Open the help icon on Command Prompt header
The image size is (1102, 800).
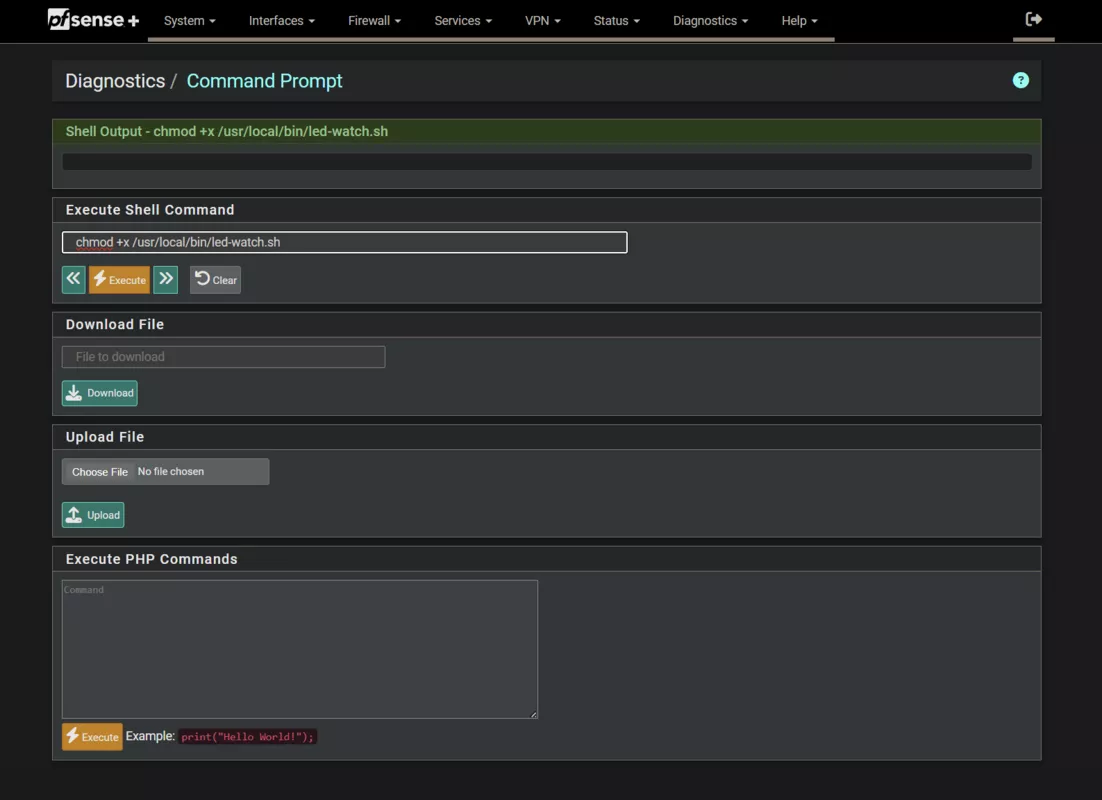pos(1020,80)
